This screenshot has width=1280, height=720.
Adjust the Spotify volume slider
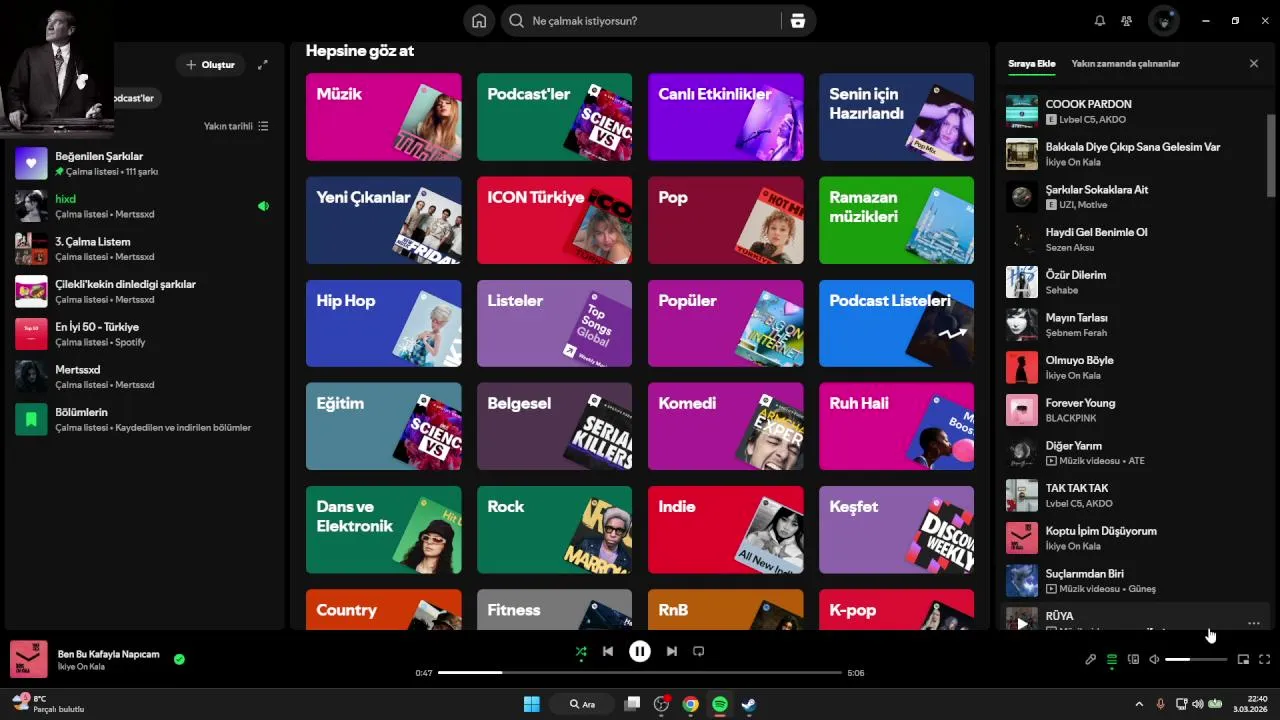click(x=1196, y=659)
